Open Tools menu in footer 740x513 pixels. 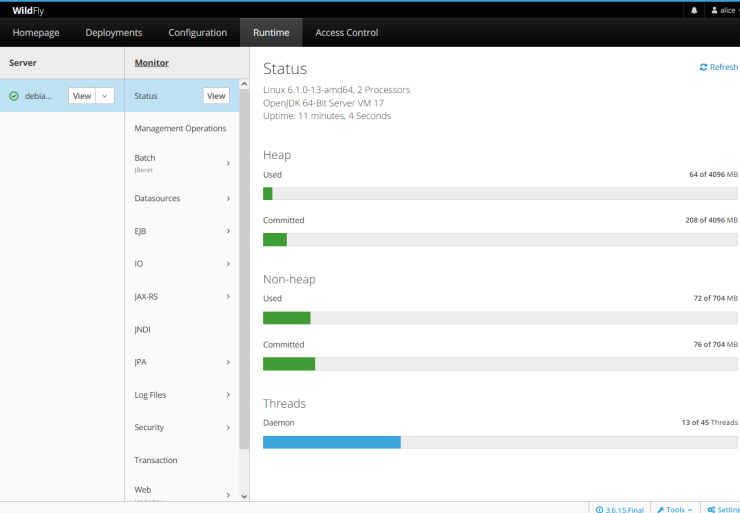[675, 509]
